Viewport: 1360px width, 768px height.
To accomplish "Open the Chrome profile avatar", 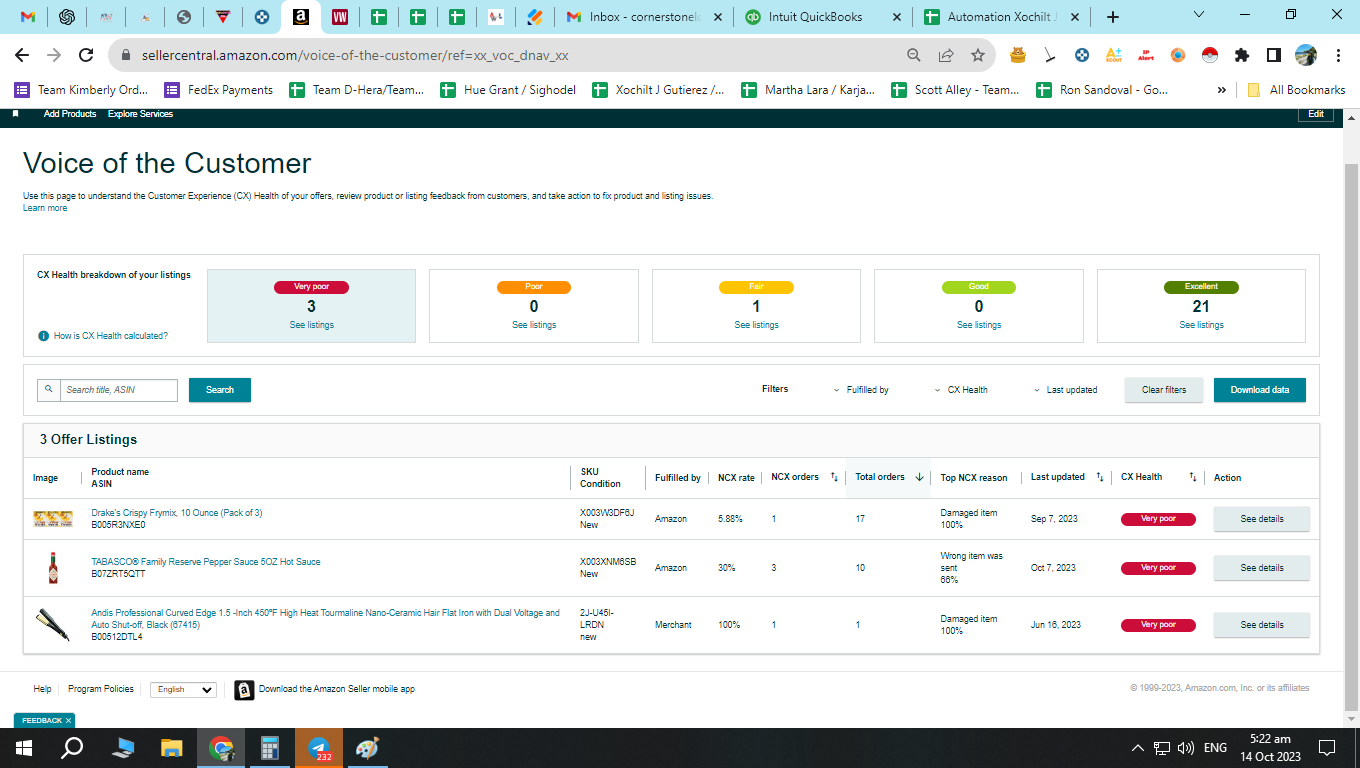I will 1306,55.
